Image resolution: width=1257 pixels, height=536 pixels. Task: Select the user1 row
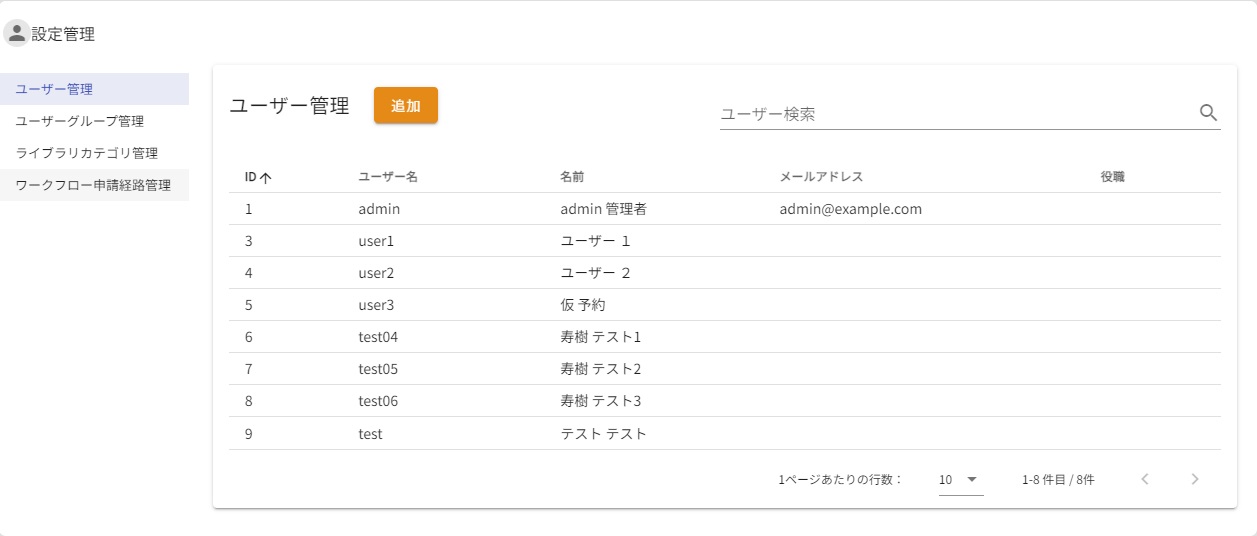[x=376, y=241]
